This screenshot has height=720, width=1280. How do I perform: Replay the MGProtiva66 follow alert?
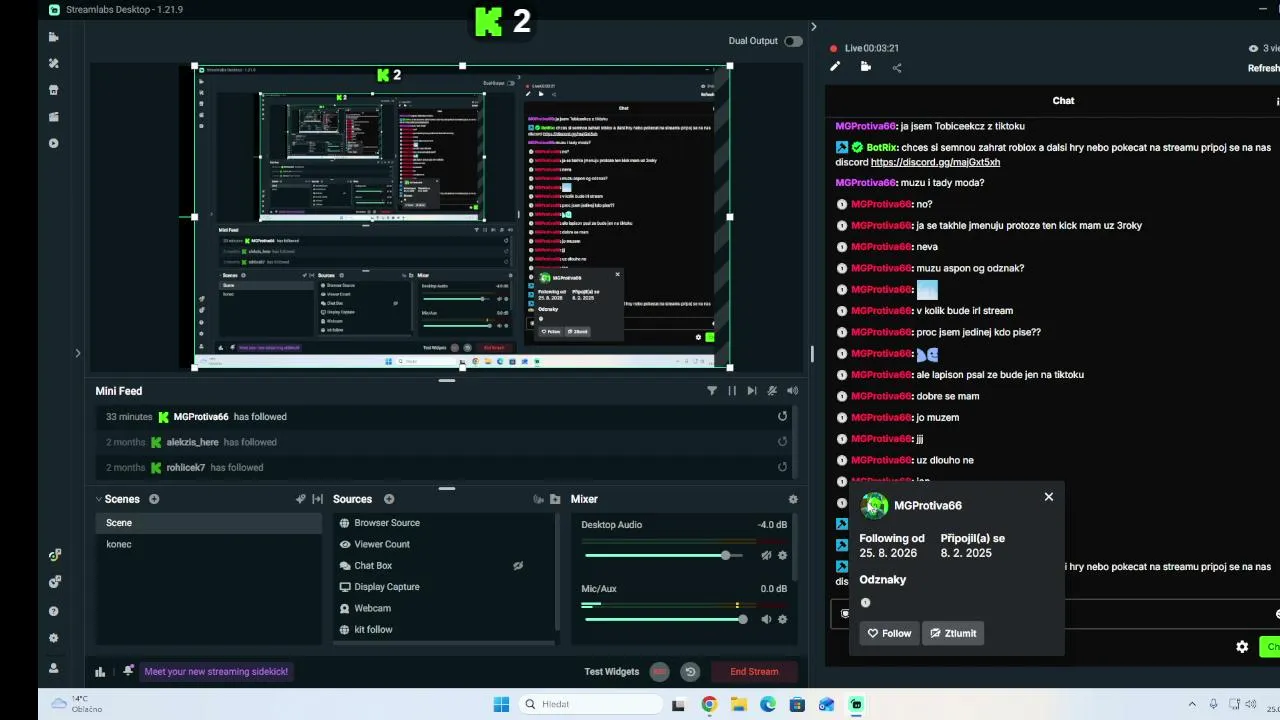coord(782,416)
